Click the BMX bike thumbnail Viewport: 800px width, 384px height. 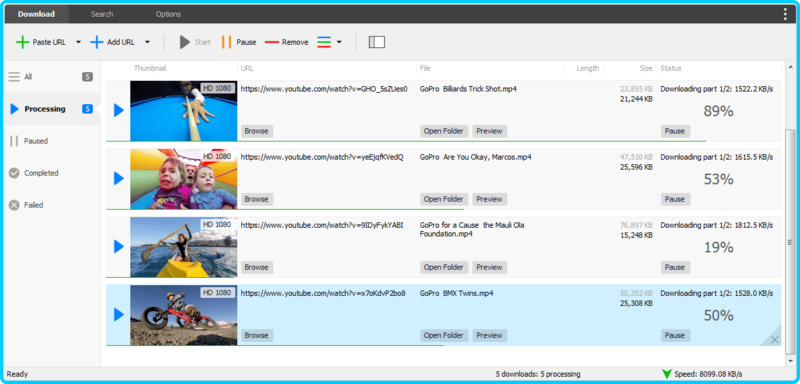pyautogui.click(x=184, y=315)
